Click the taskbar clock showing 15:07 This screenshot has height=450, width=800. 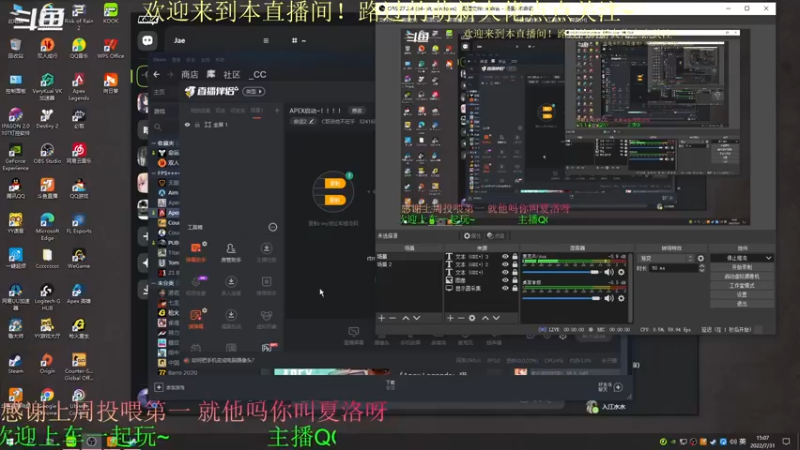[x=764, y=441]
